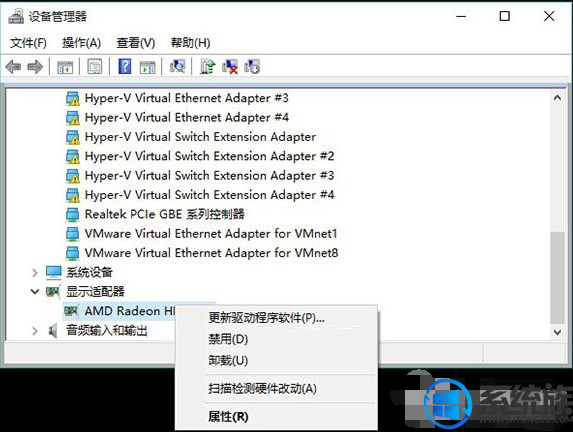The image size is (573, 432).
Task: Select Hyper-V Virtual Ethernet Adapter #3
Action: pyautogui.click(x=186, y=98)
